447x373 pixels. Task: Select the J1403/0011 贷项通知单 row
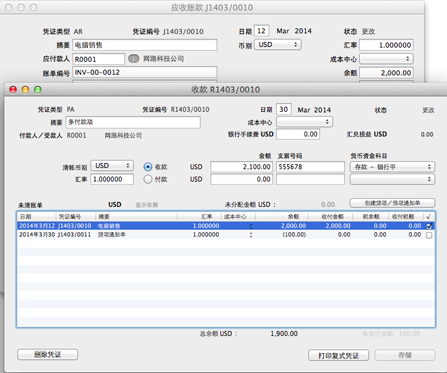coord(226,235)
